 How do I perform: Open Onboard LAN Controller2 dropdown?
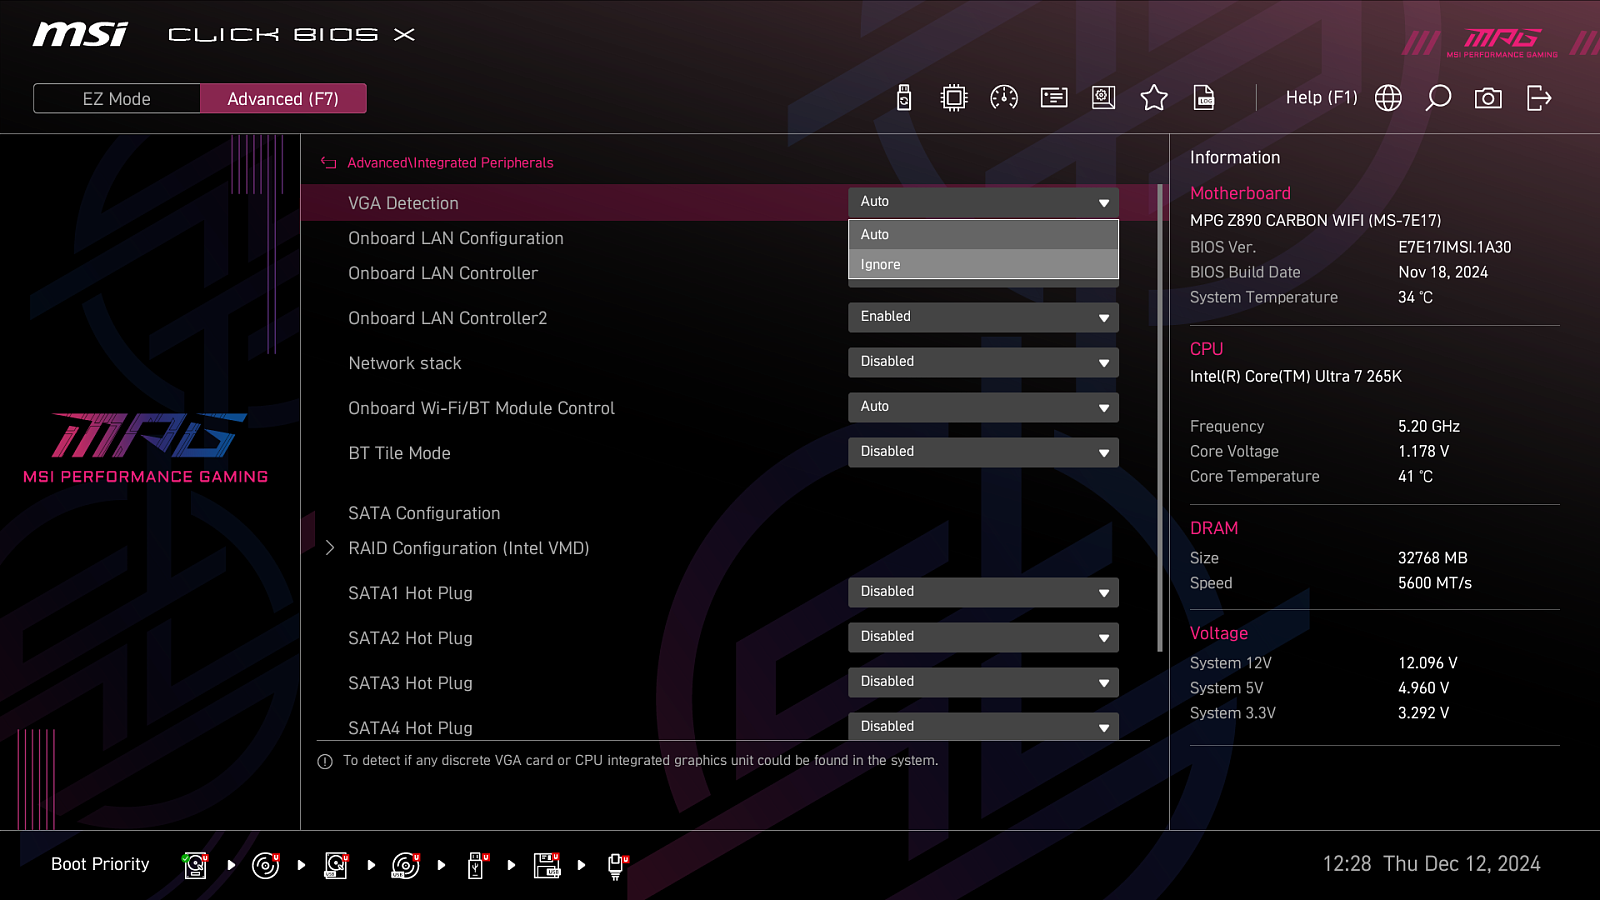[983, 317]
